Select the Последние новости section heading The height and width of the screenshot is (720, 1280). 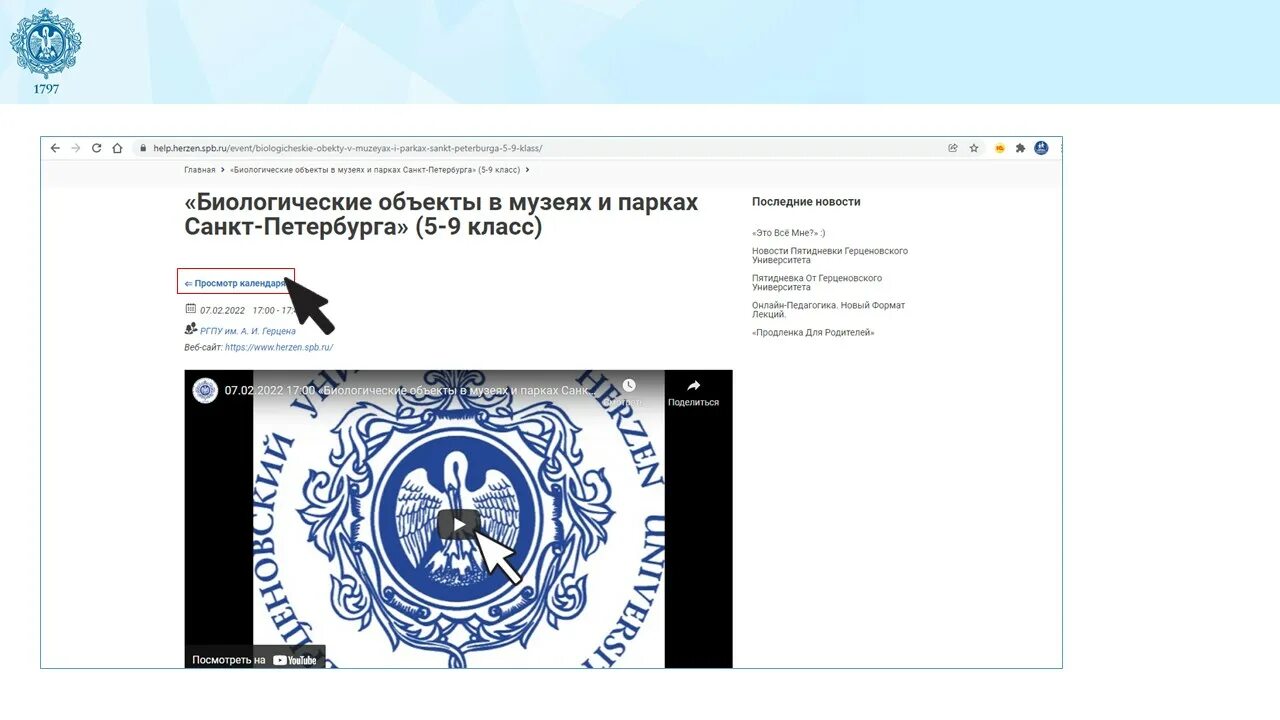[804, 201]
